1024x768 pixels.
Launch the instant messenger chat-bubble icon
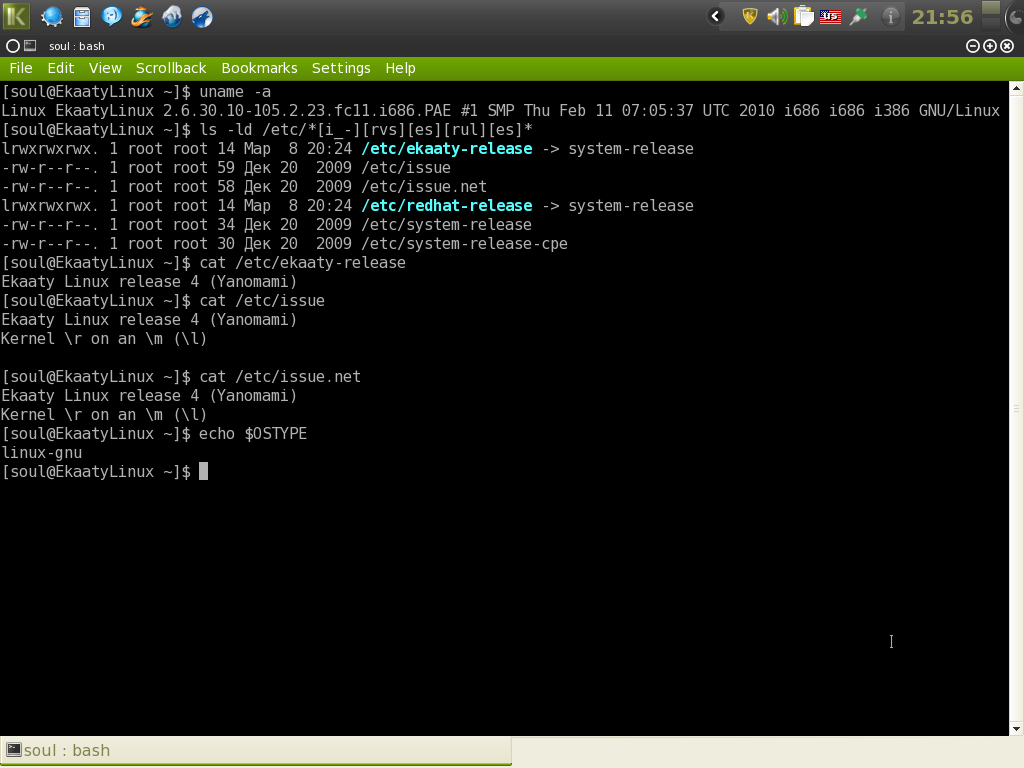[x=112, y=17]
